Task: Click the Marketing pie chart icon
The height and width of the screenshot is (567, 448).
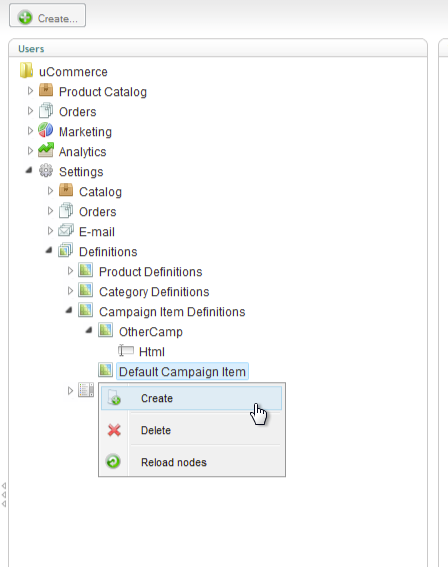Action: pos(46,130)
